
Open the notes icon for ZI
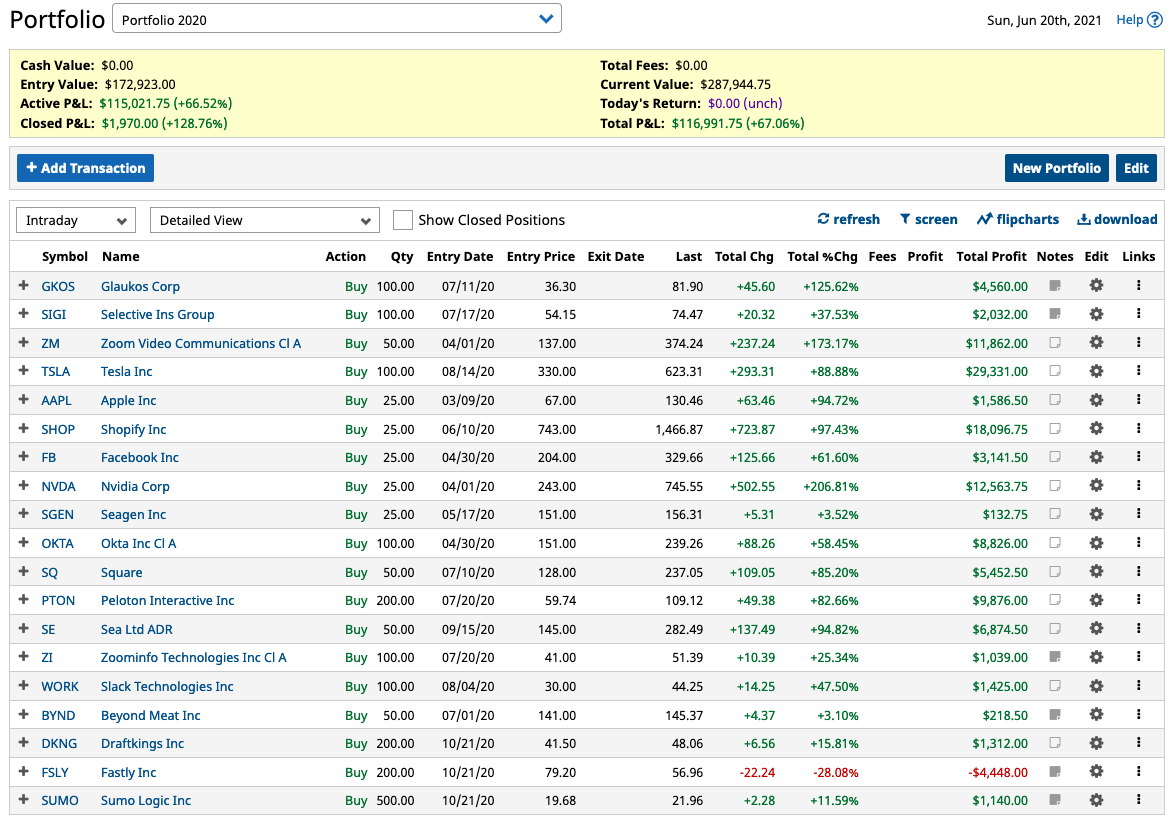coord(1055,657)
